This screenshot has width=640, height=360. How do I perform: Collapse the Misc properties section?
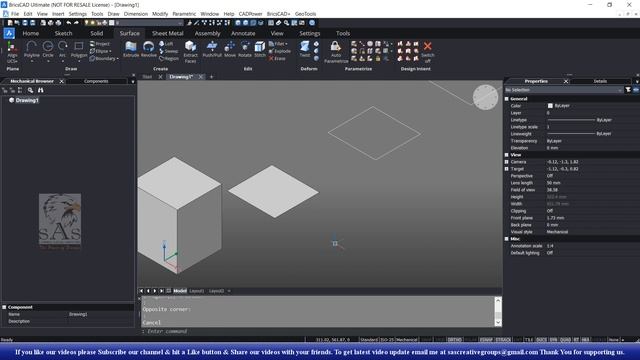tap(507, 239)
